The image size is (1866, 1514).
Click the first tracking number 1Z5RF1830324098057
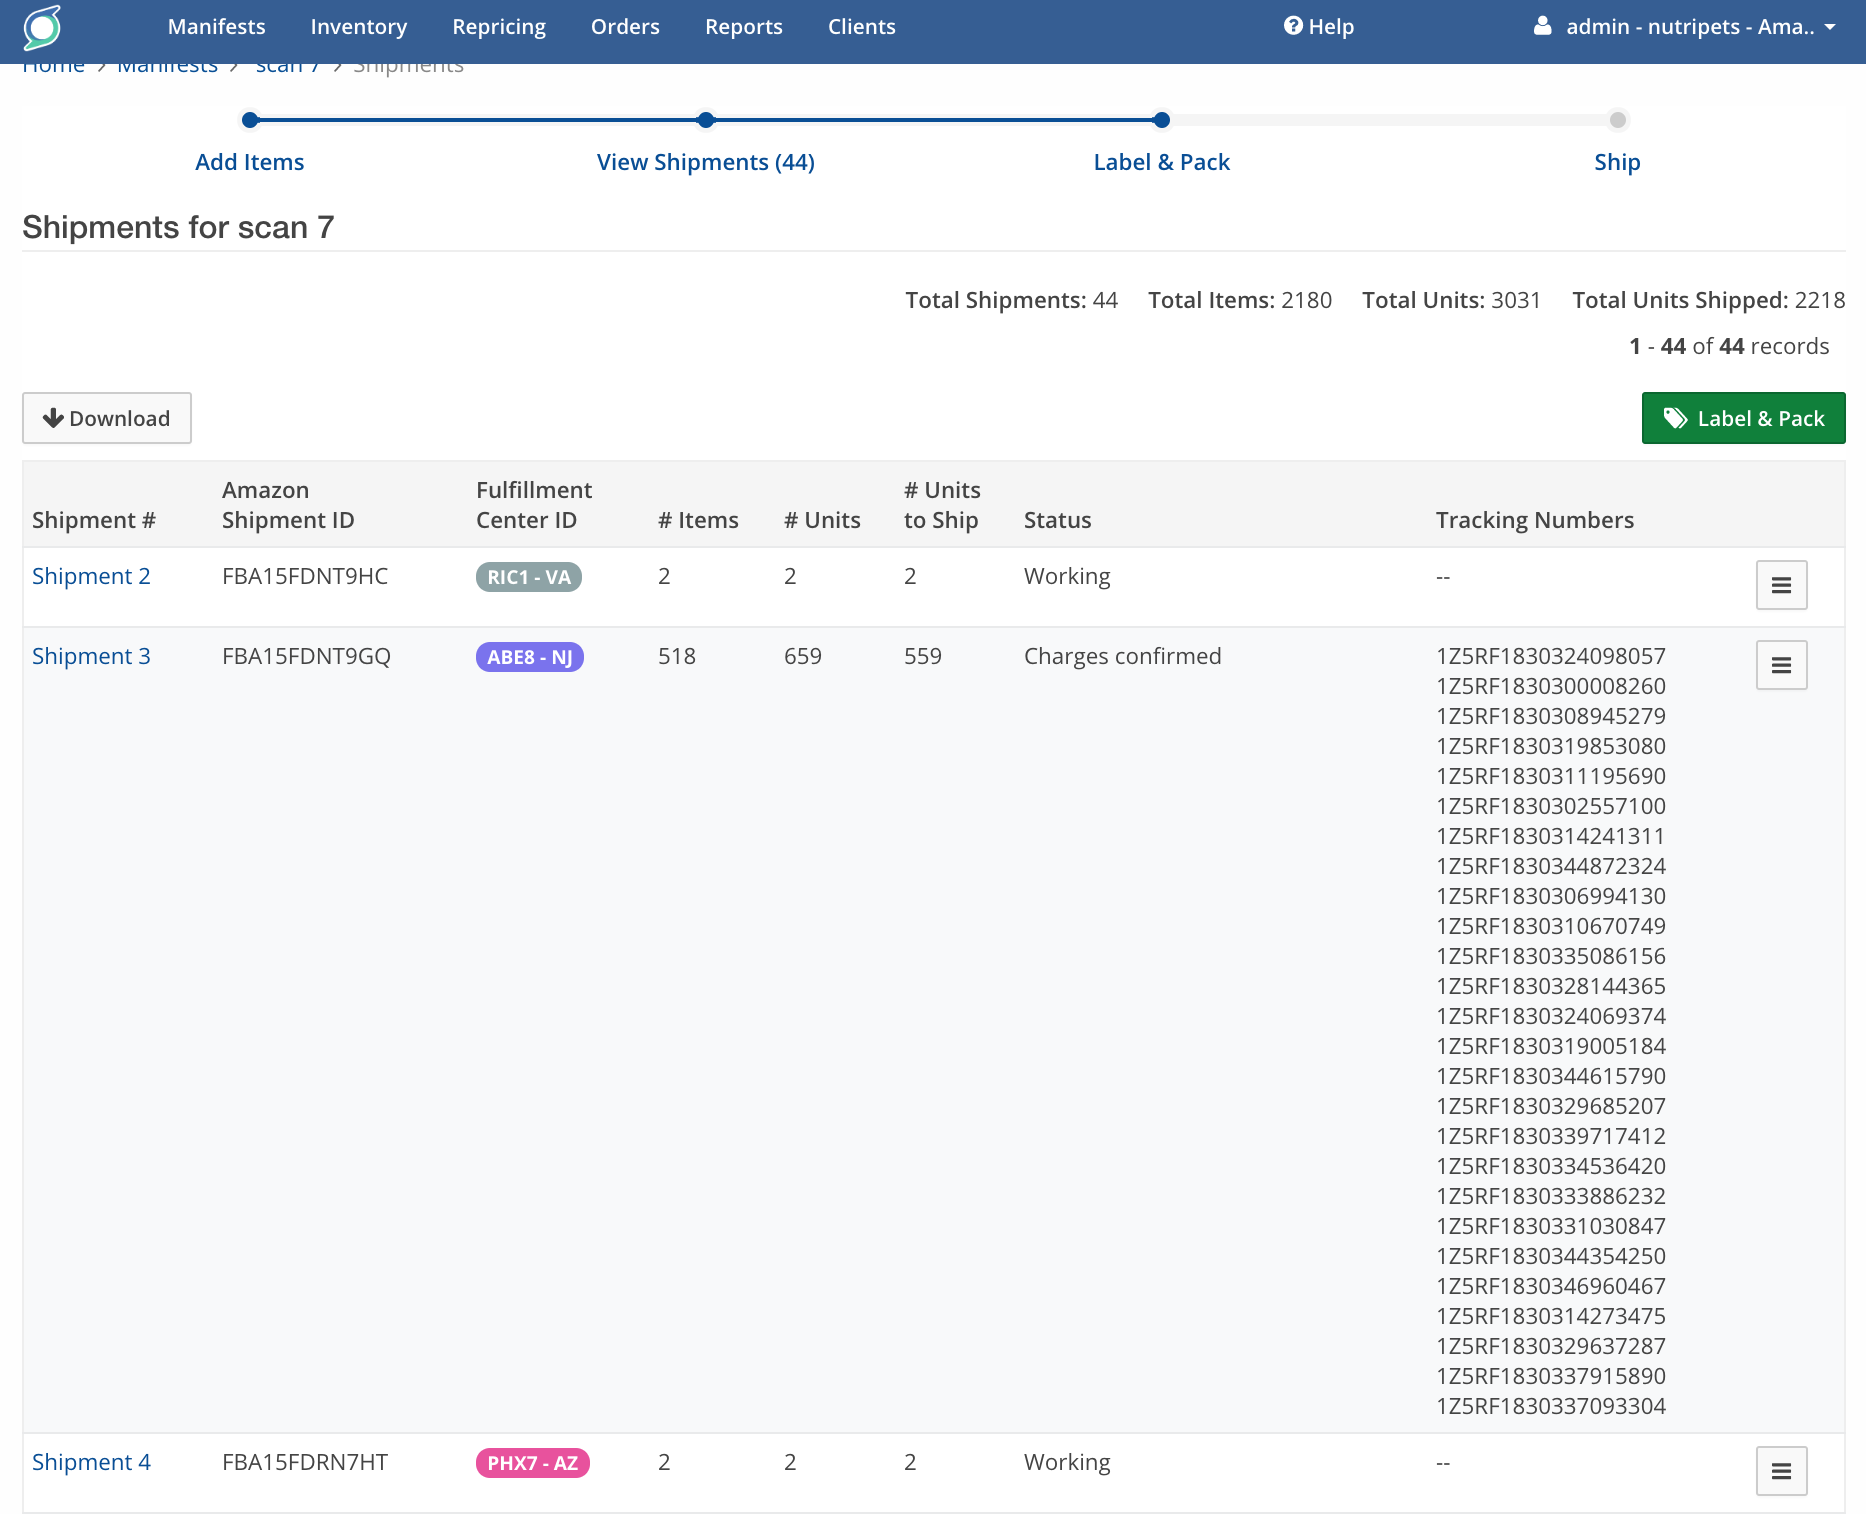(1551, 656)
